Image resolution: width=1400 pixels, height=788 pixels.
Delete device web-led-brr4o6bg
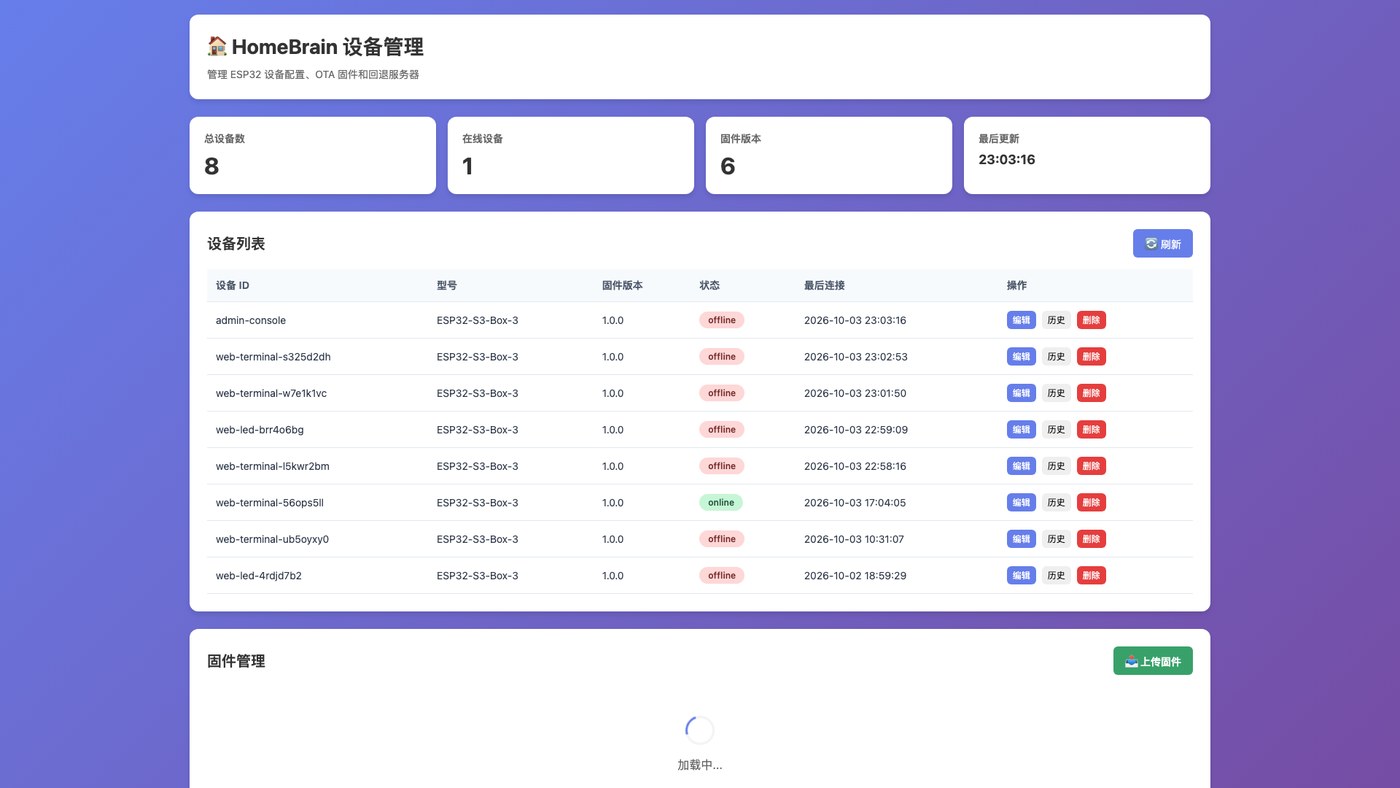pyautogui.click(x=1091, y=430)
